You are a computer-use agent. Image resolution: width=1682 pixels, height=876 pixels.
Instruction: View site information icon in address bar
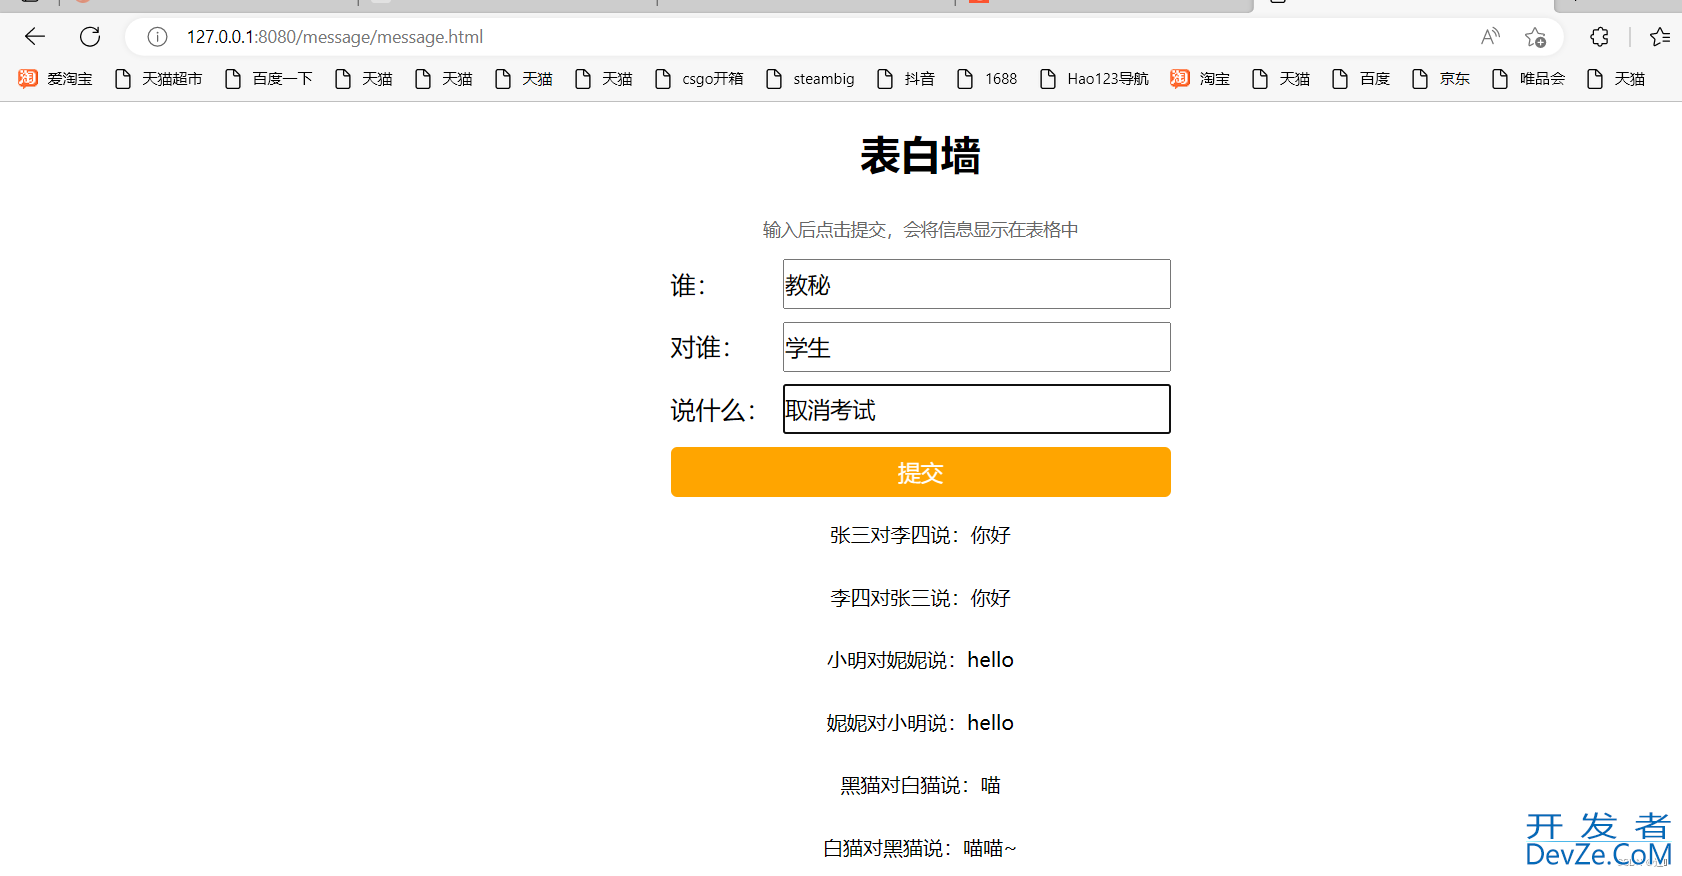[157, 37]
